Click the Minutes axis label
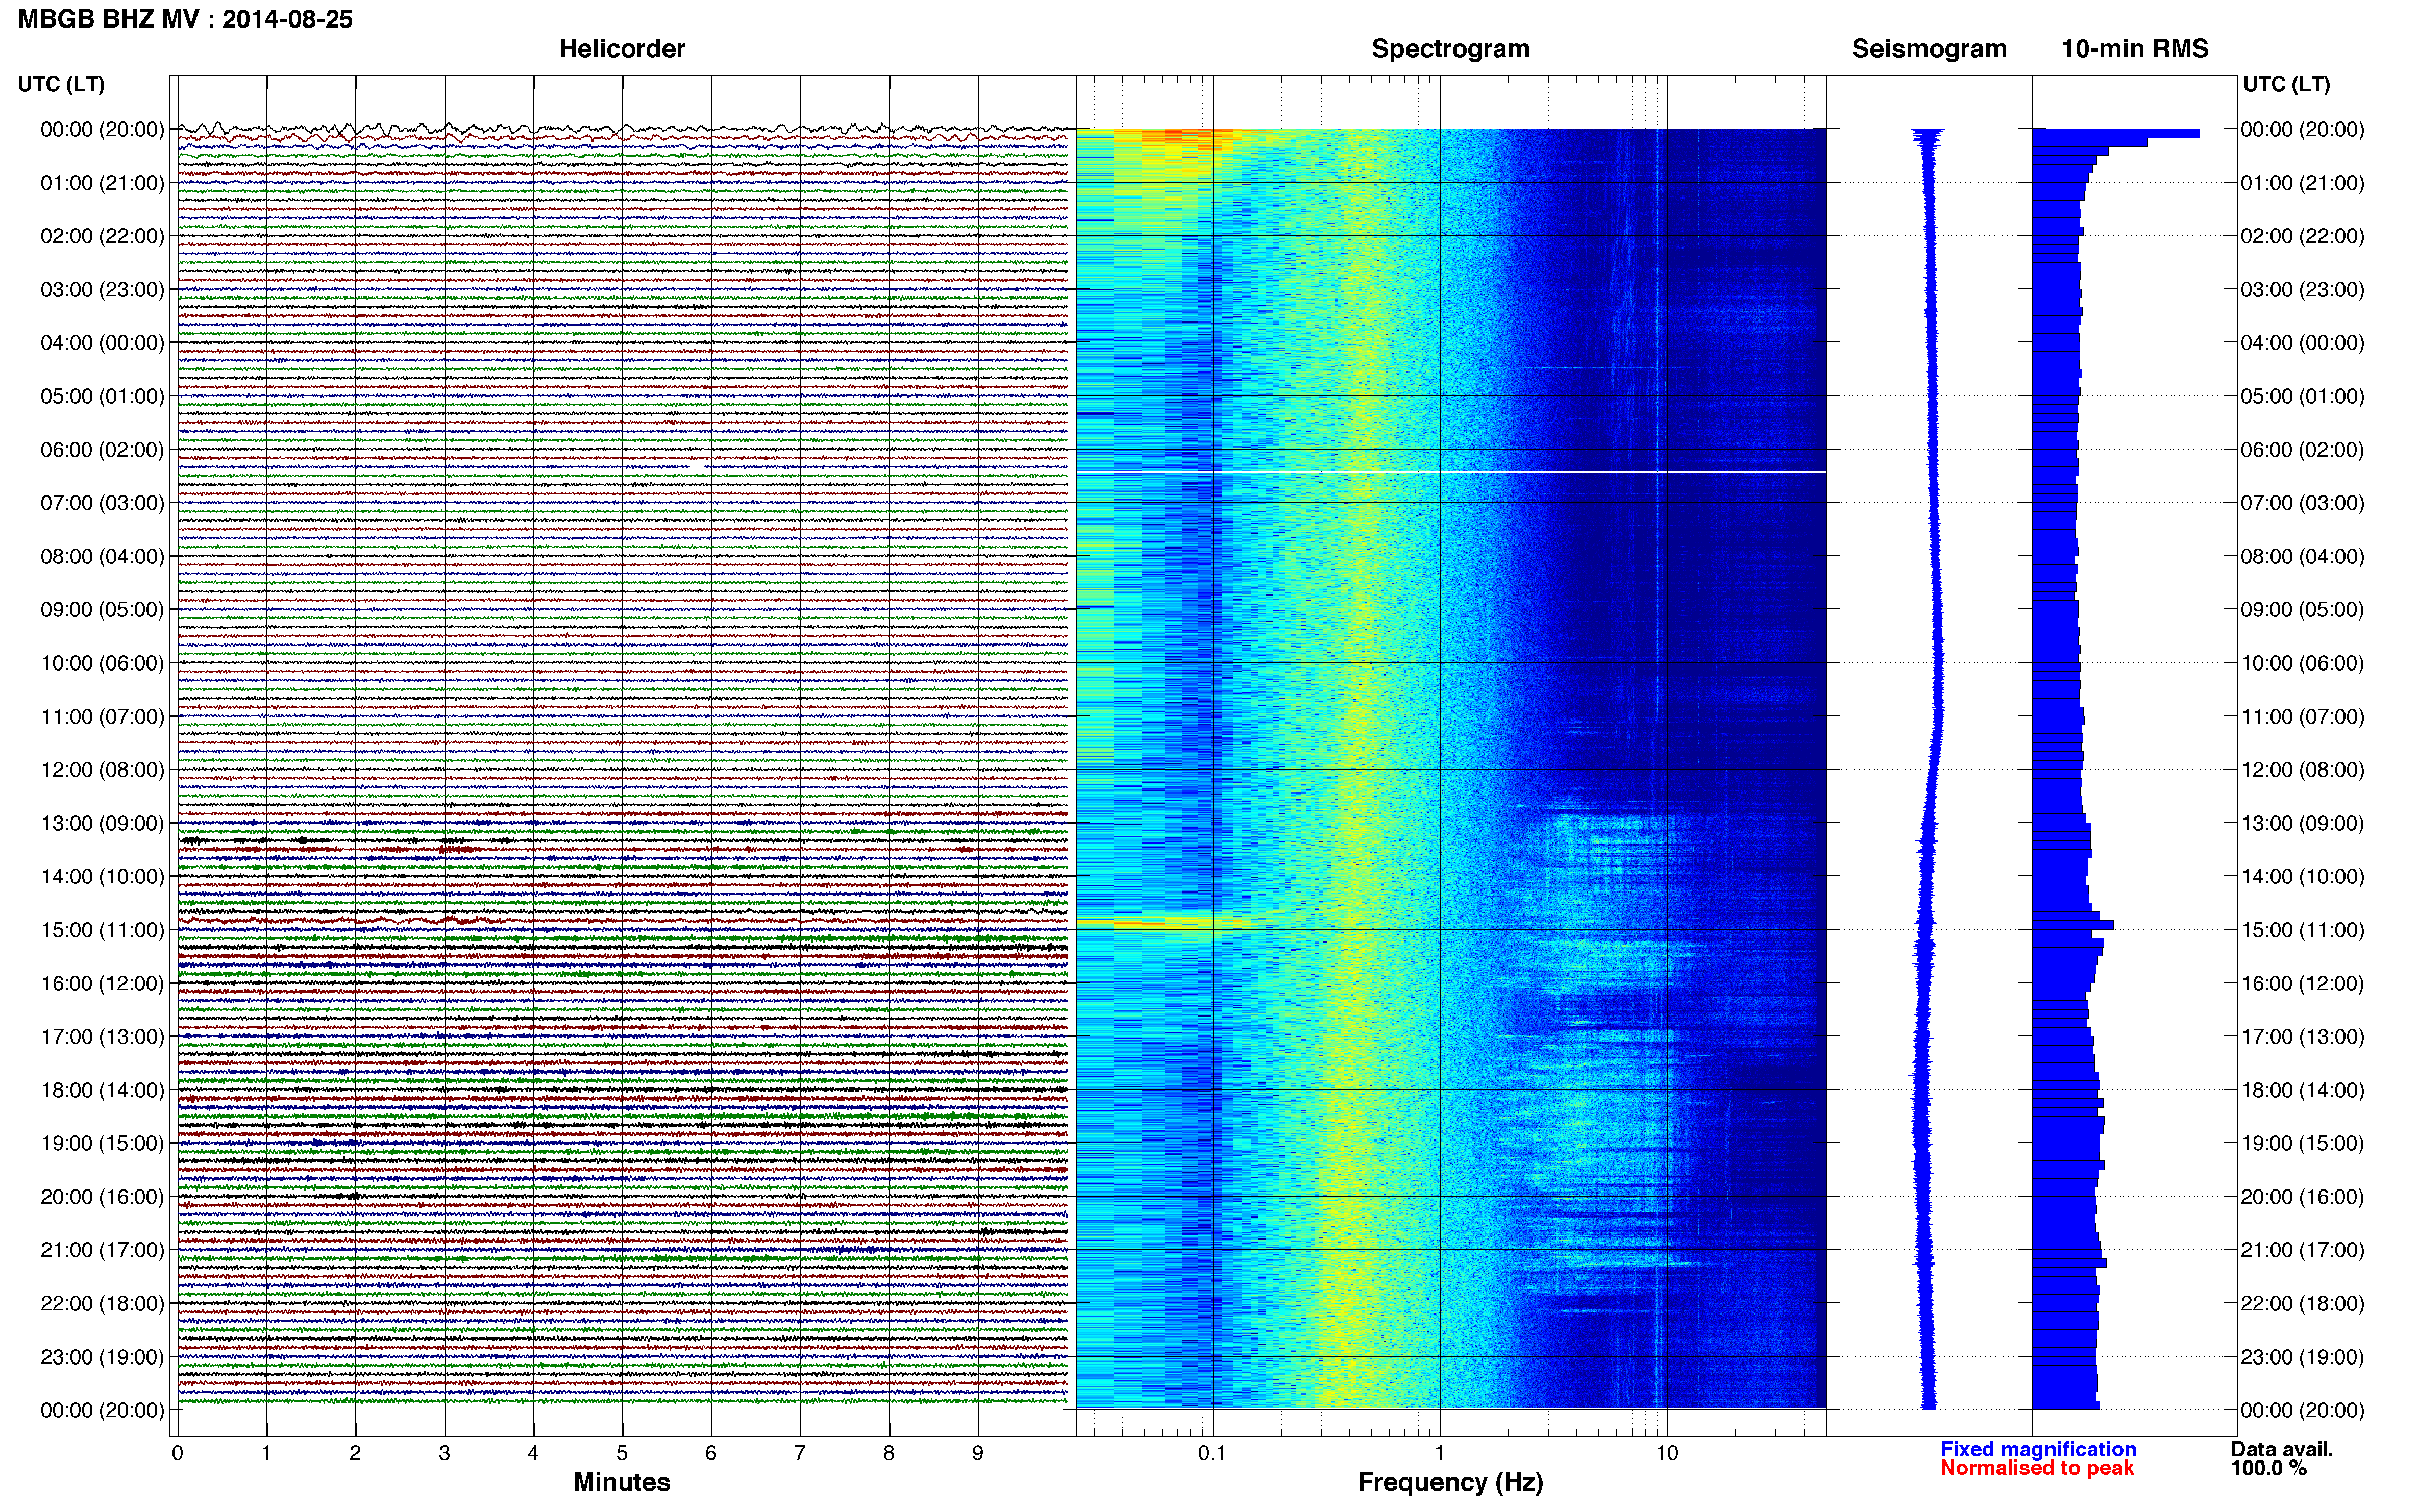 coord(622,1482)
